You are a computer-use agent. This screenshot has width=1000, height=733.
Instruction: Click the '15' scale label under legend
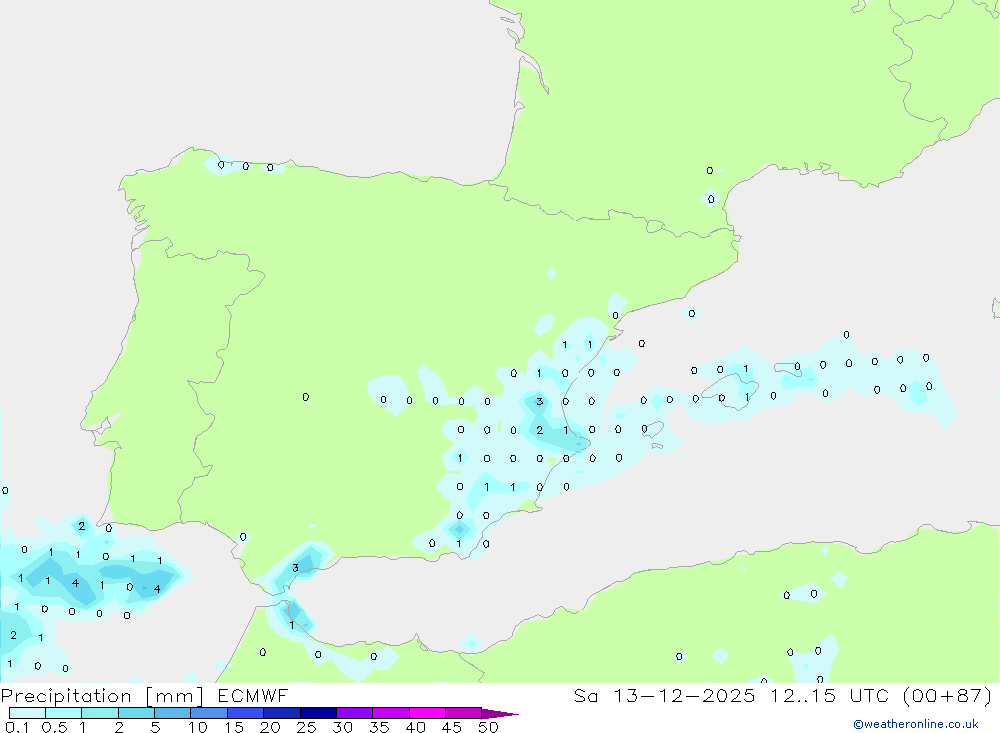click(x=234, y=727)
